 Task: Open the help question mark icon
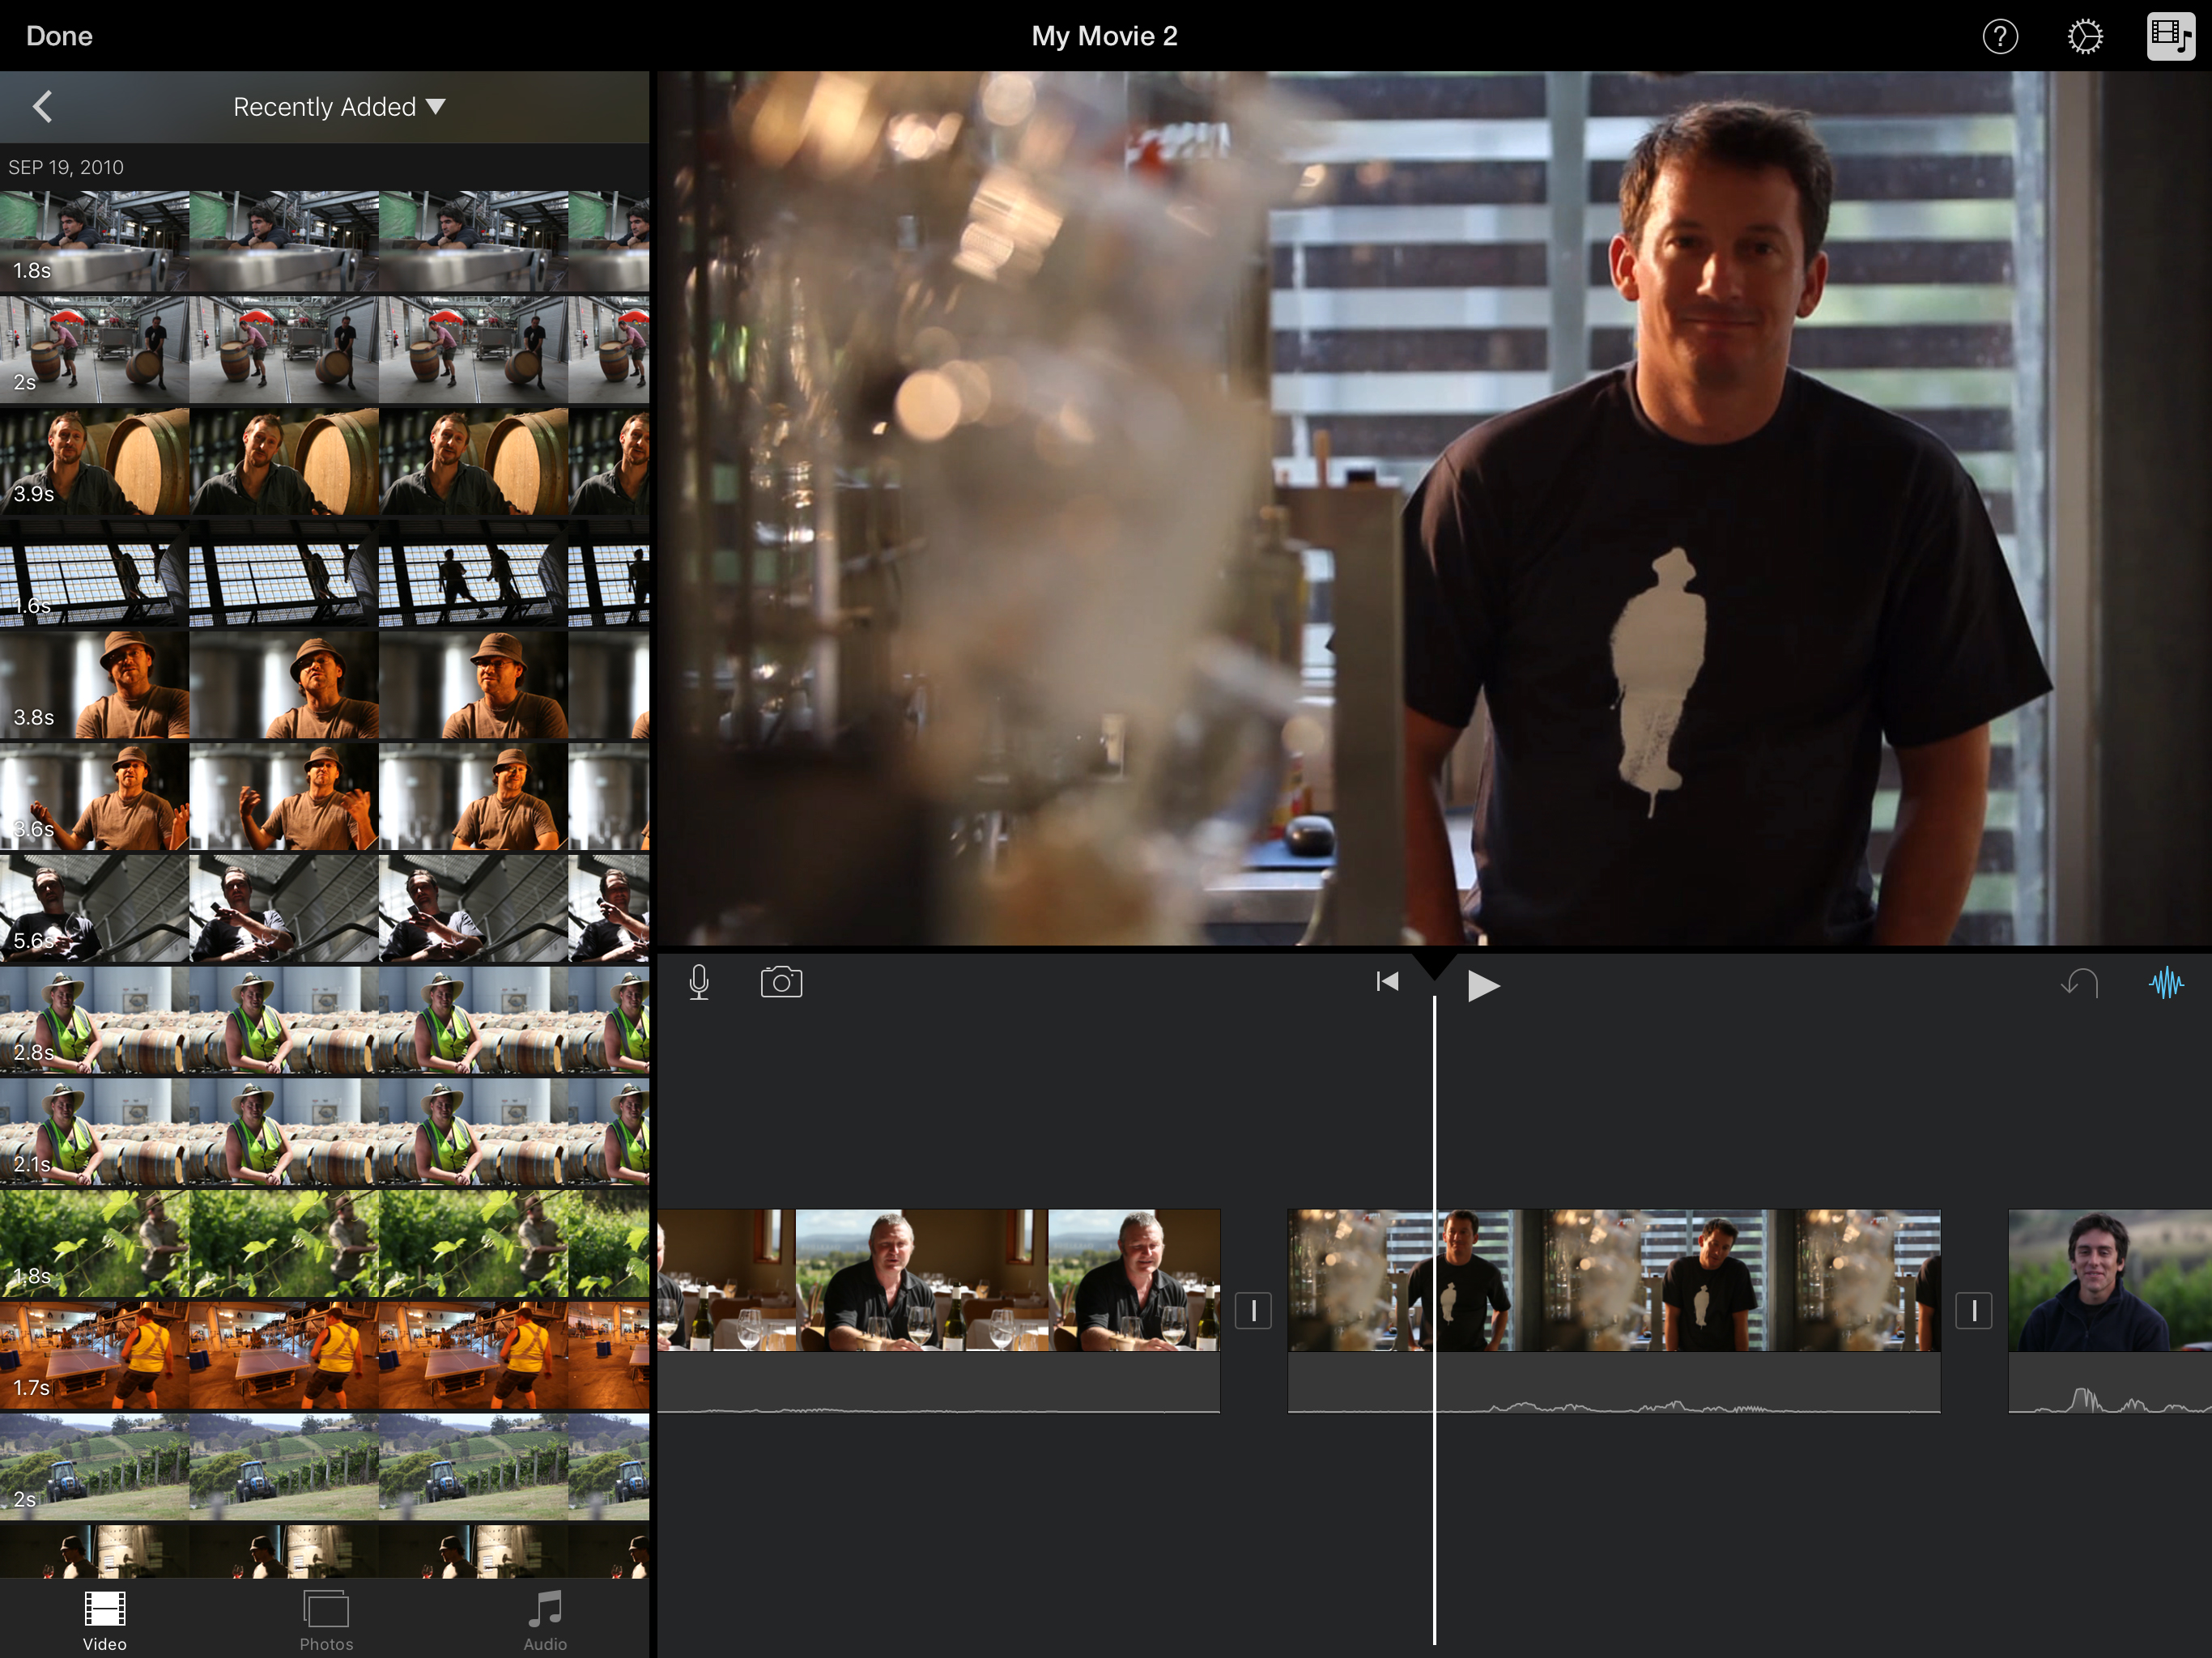coord(2000,37)
